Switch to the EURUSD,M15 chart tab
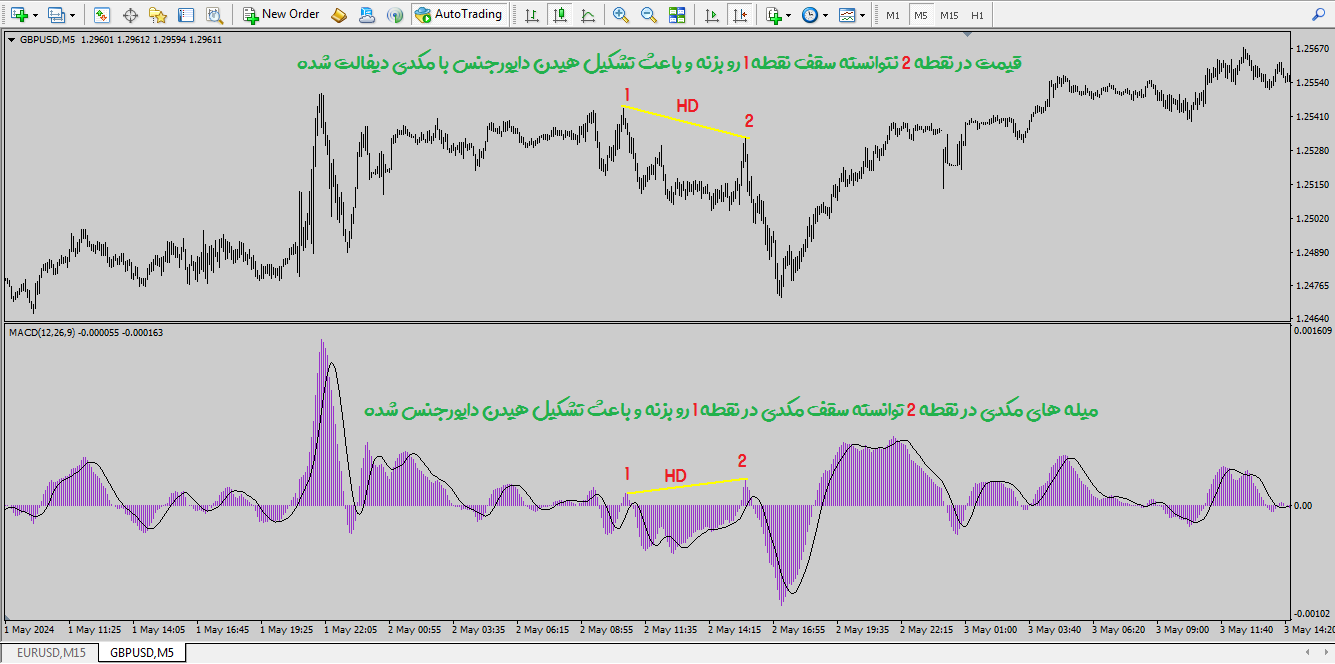The height and width of the screenshot is (664, 1335). click(x=51, y=653)
